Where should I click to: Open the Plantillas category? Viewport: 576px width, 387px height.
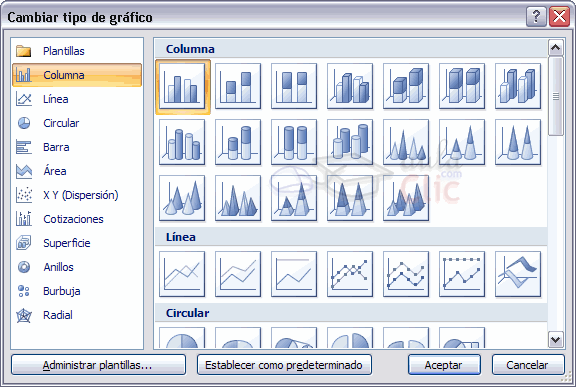tap(77, 51)
